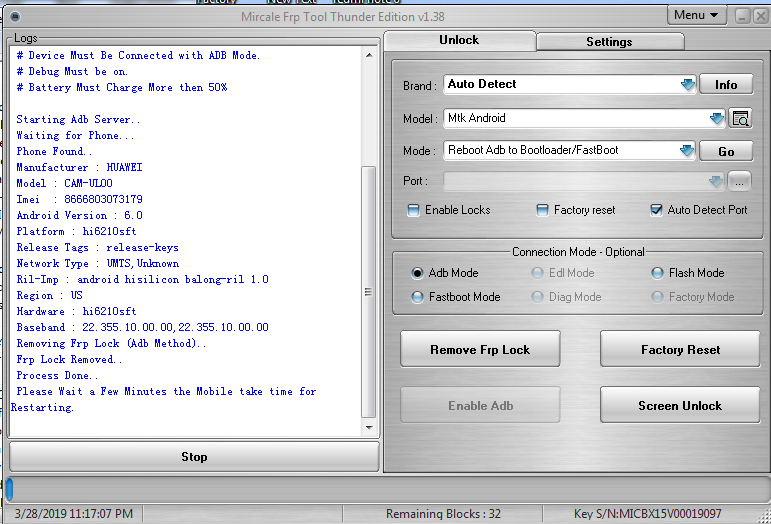Close the Miracle Frp Tool window
This screenshot has width=771, height=524.
(761, 16)
